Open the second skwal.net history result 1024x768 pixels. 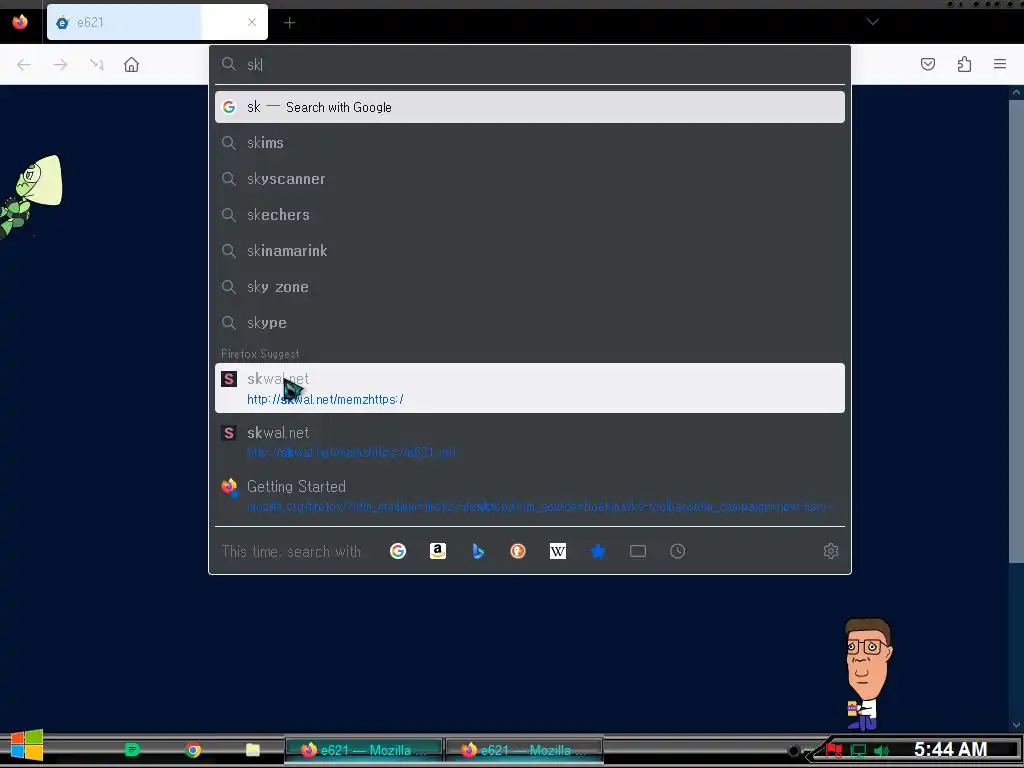(x=530, y=442)
